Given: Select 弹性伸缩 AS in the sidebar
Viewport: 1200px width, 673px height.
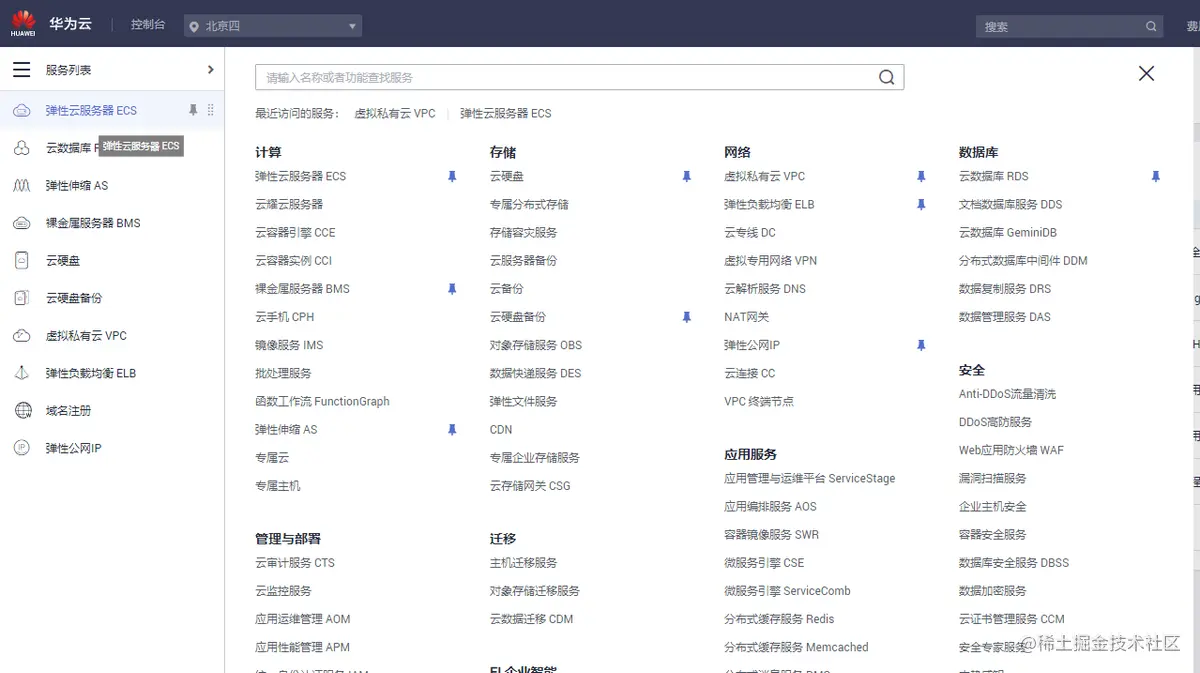Looking at the screenshot, I should point(76,186).
